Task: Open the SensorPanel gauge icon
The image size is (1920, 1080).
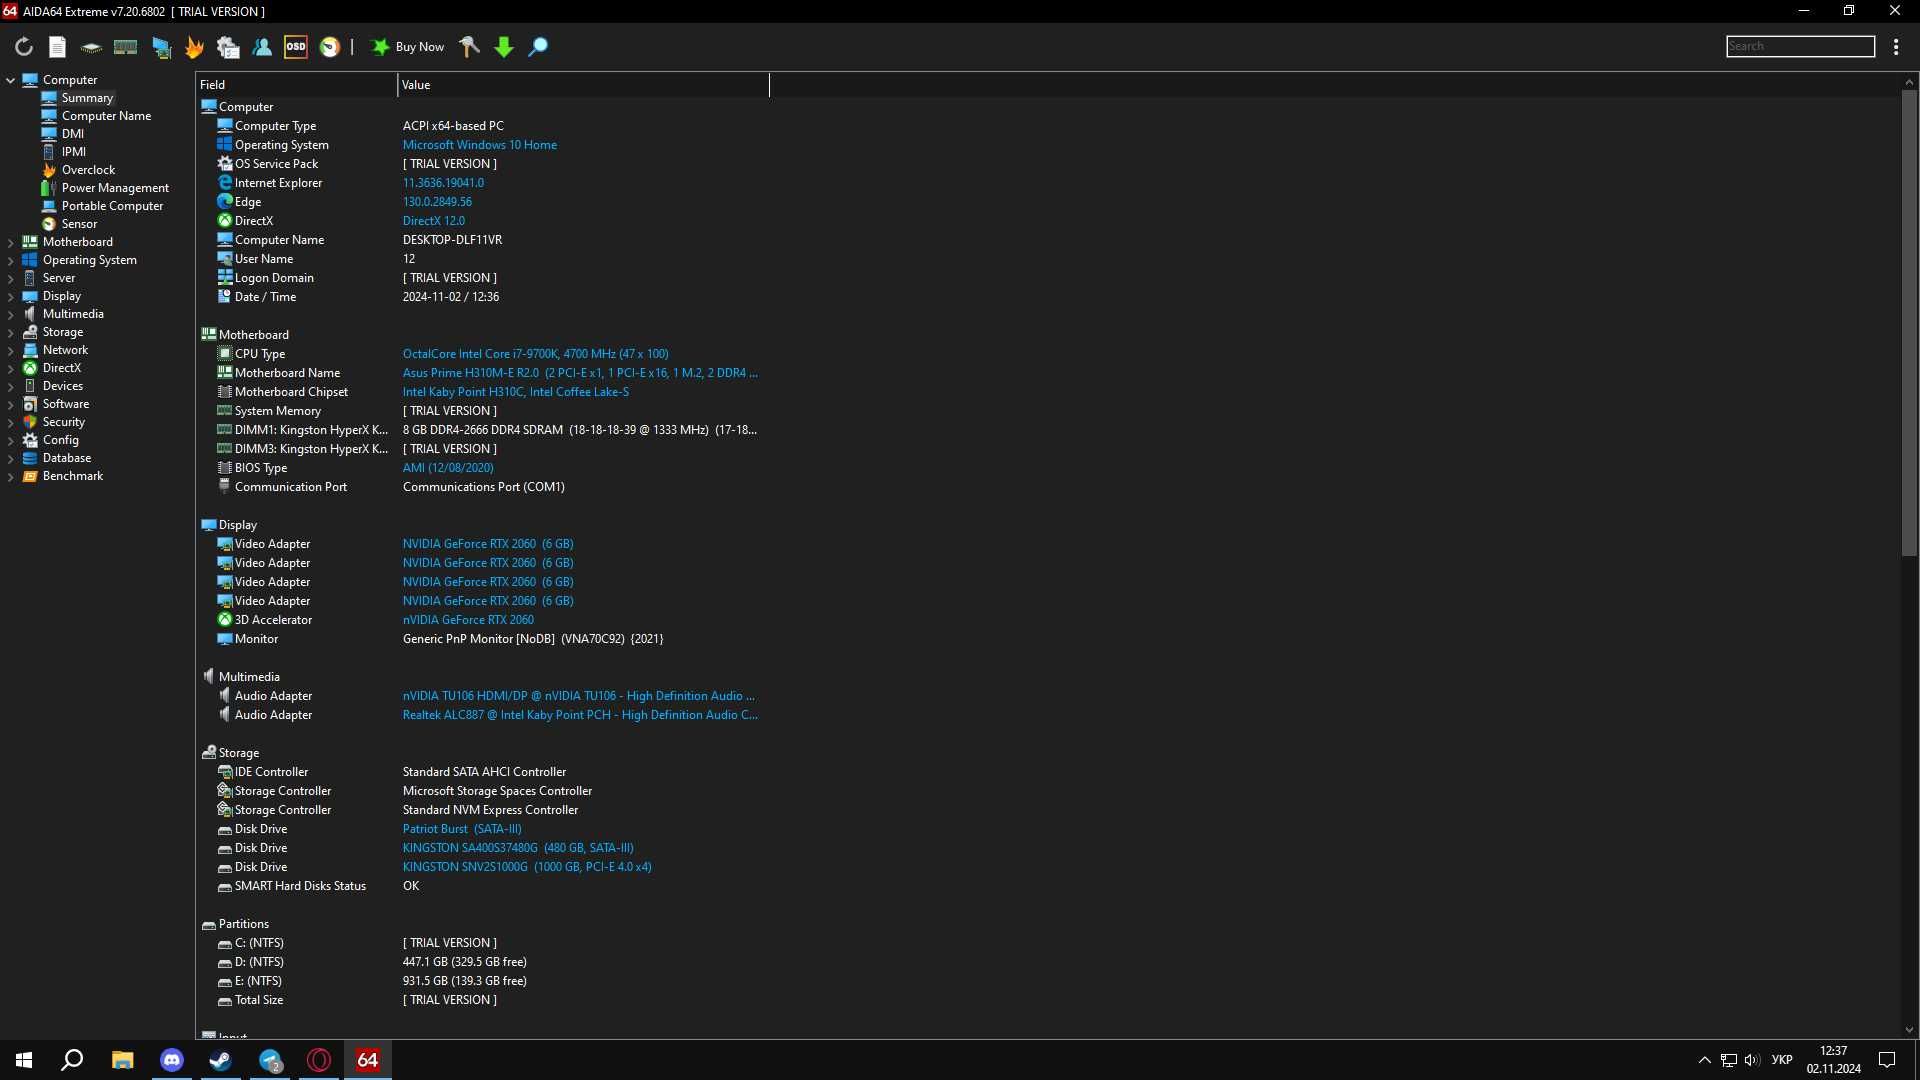Action: click(330, 47)
